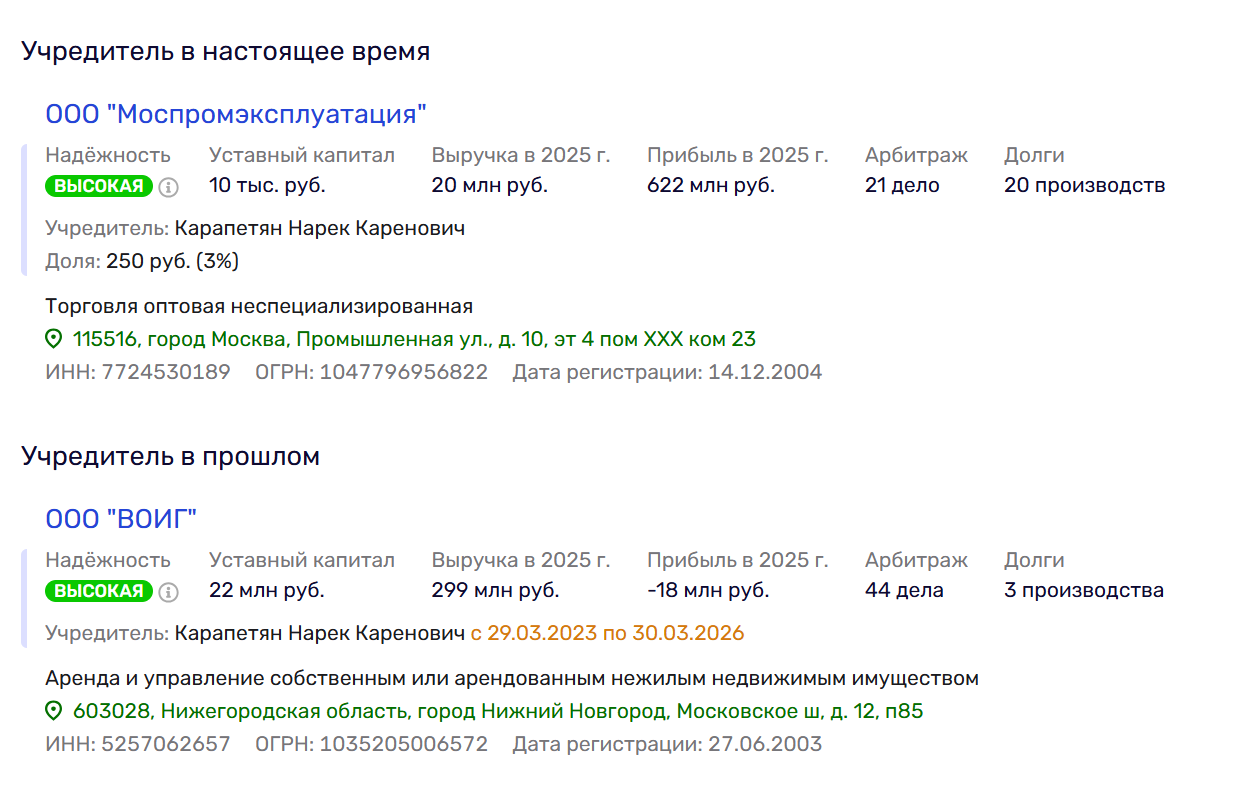The width and height of the screenshot is (1233, 803).
Task: Click date range "с 29.03.2023 по 30.03.2026"
Action: [x=608, y=634]
